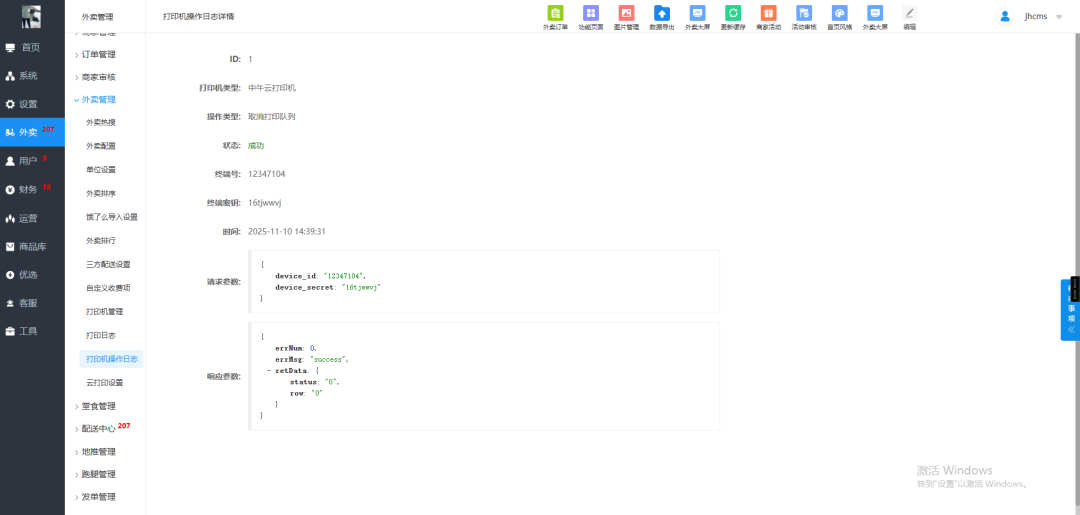Select the 打印日志 sidebar entry
The height and width of the screenshot is (515, 1080).
pyautogui.click(x=101, y=335)
